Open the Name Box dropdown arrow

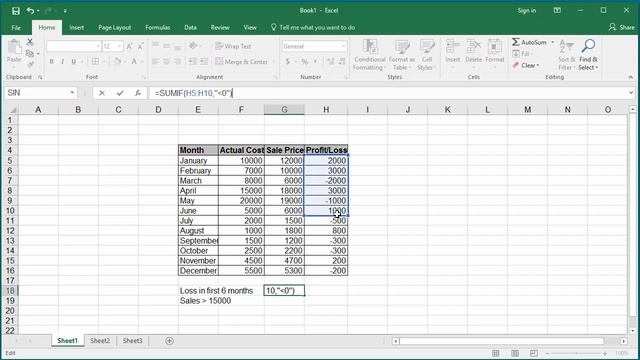point(72,93)
